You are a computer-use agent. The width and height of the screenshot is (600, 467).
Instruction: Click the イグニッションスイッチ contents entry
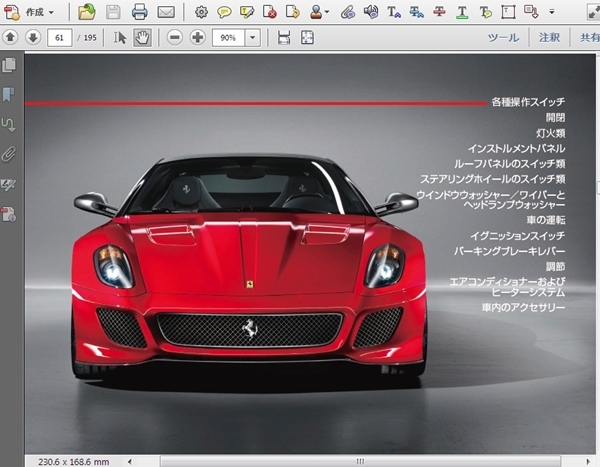click(517, 236)
